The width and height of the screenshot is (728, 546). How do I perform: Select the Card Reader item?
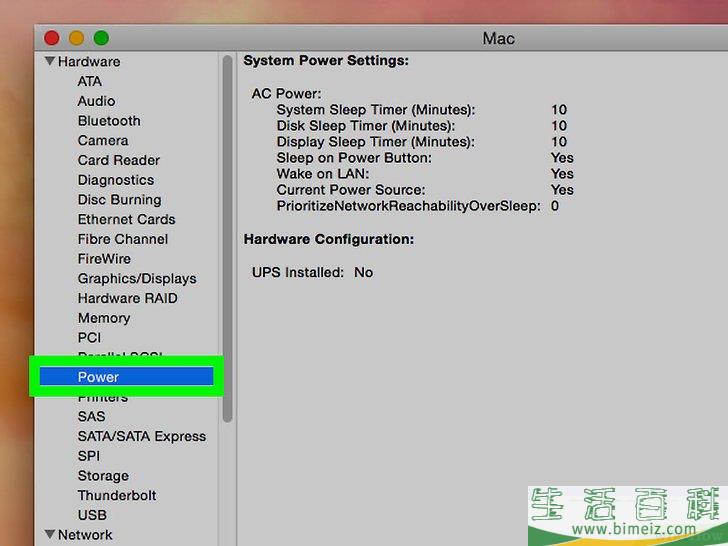[118, 160]
